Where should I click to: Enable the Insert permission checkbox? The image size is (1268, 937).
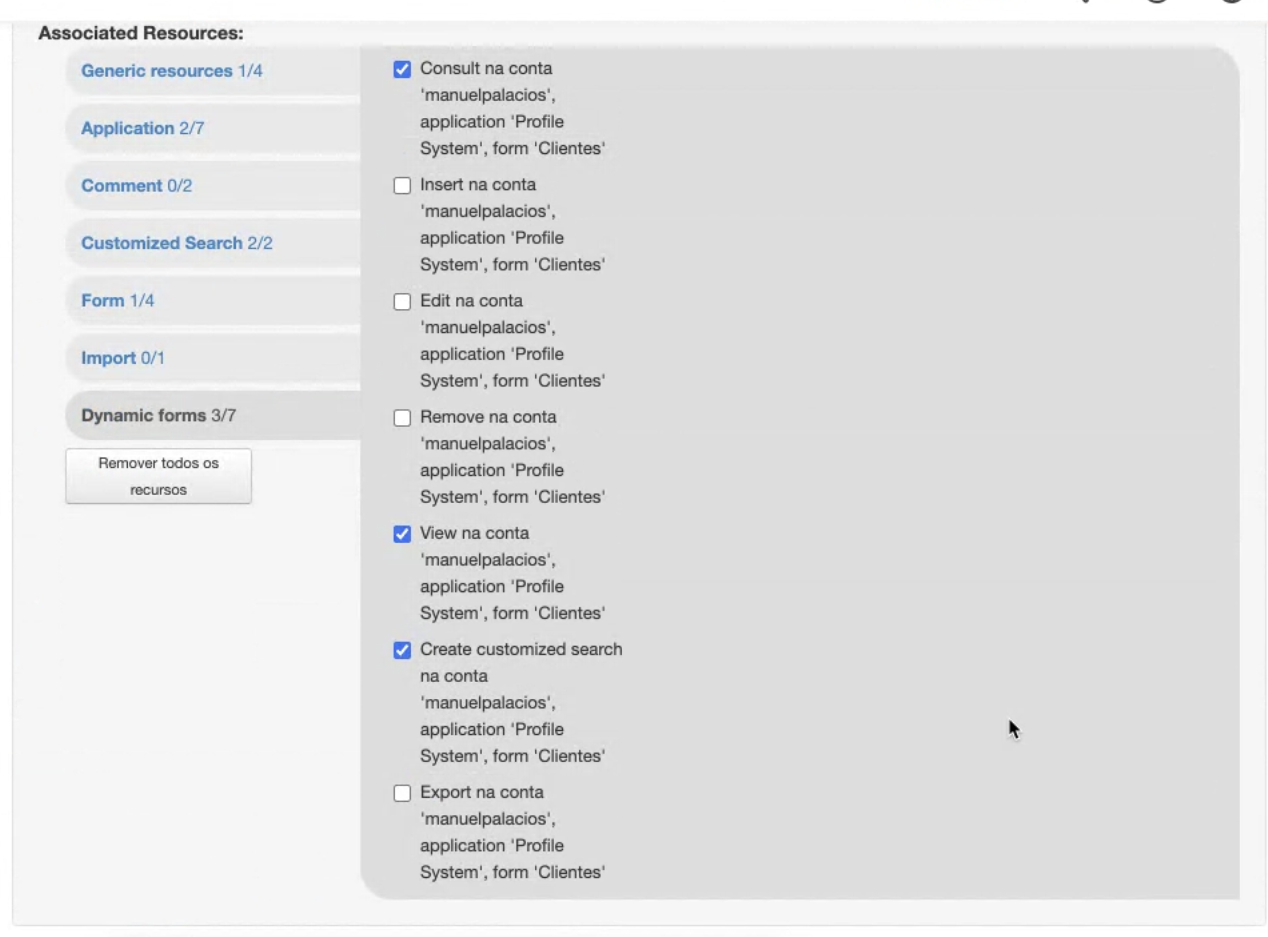tap(402, 186)
